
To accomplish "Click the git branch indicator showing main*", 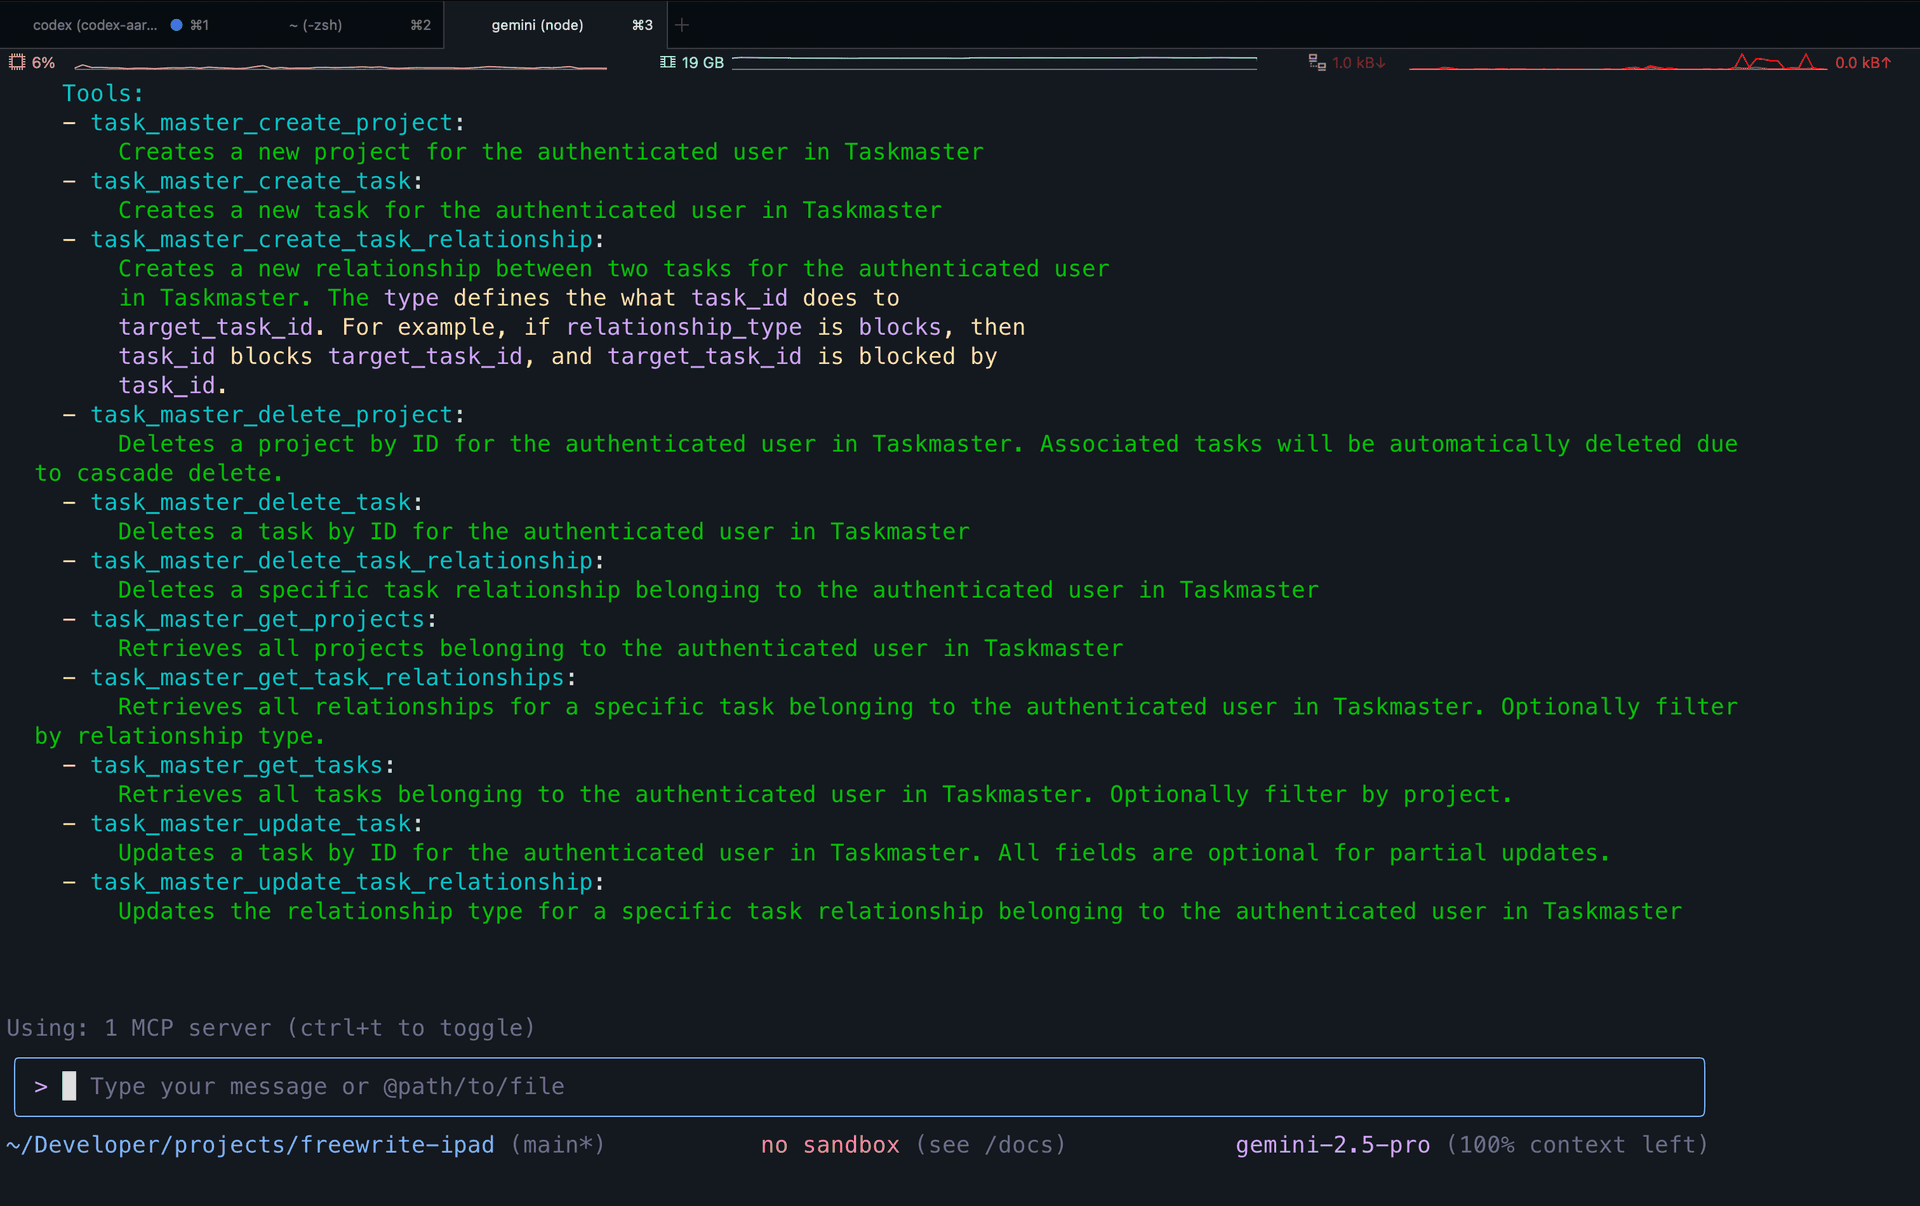I will click(x=556, y=1144).
